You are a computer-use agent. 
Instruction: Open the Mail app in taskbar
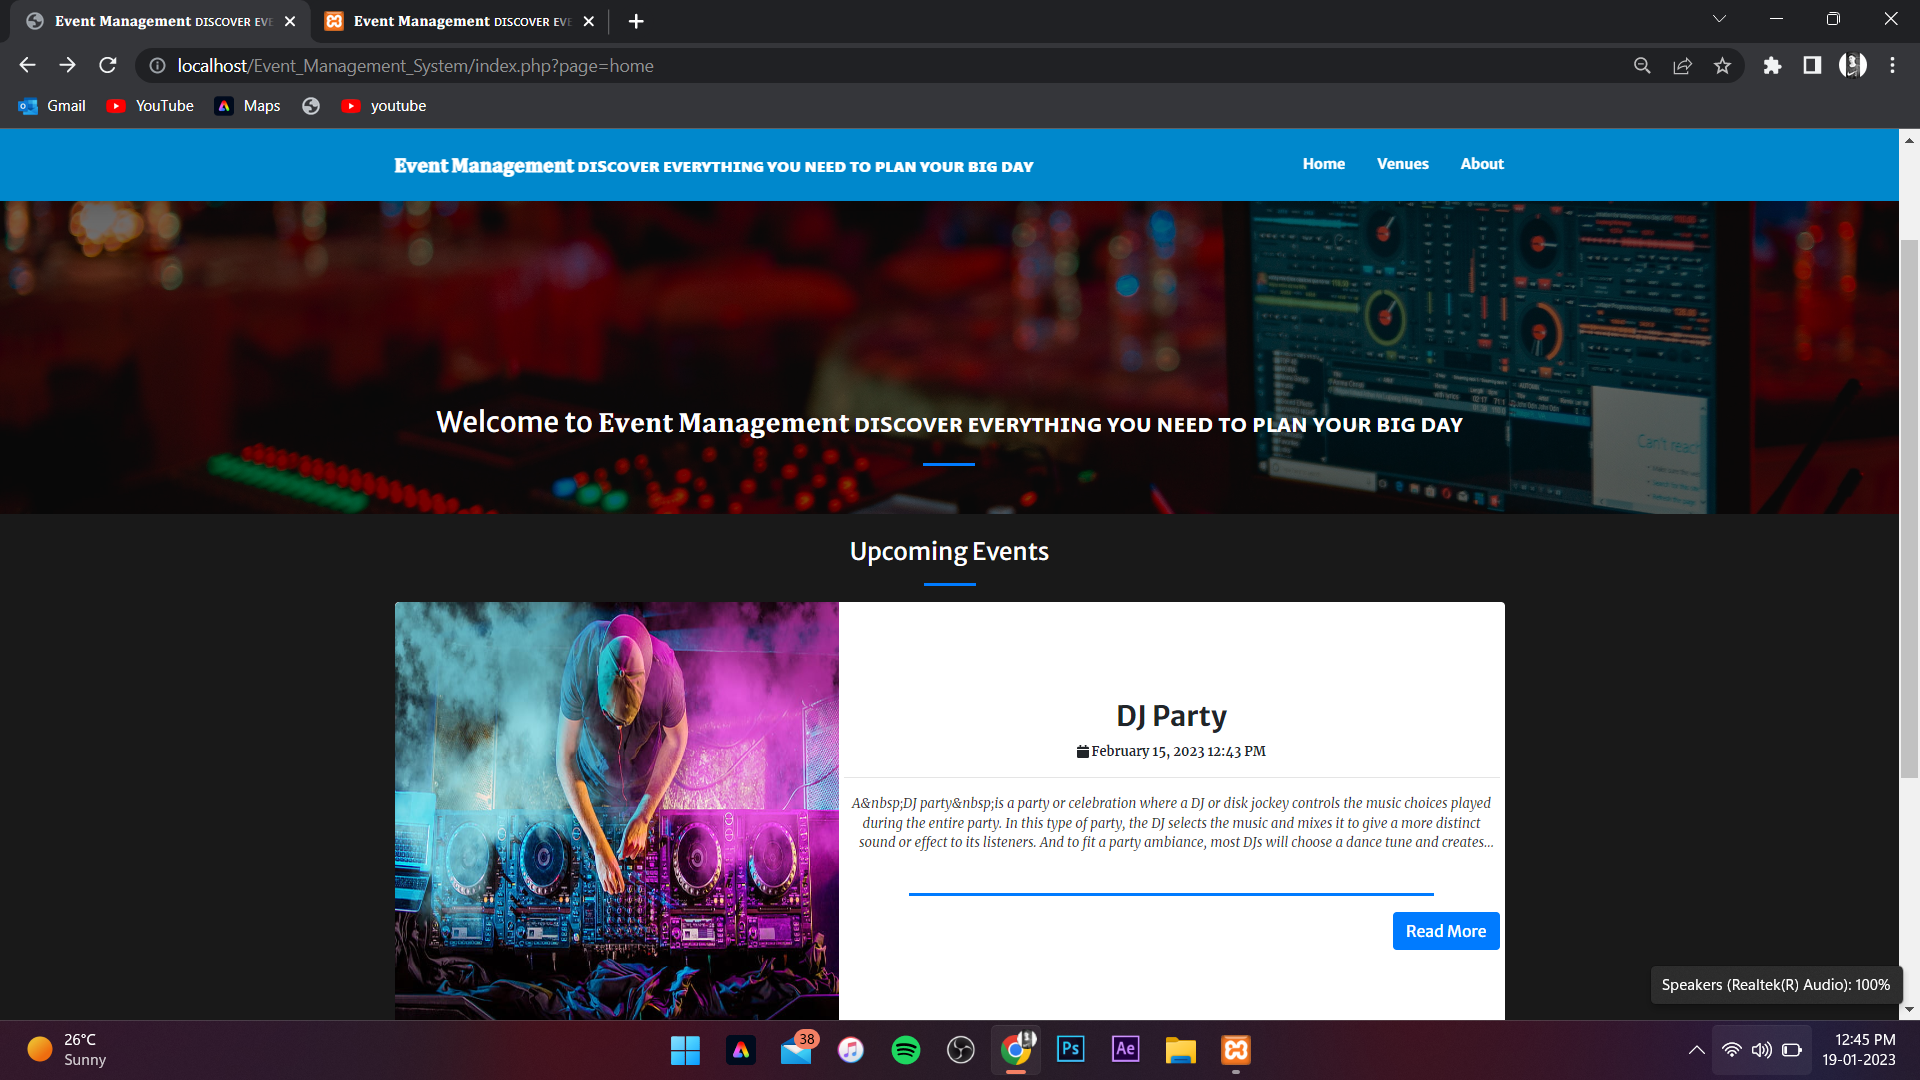[x=797, y=1050]
